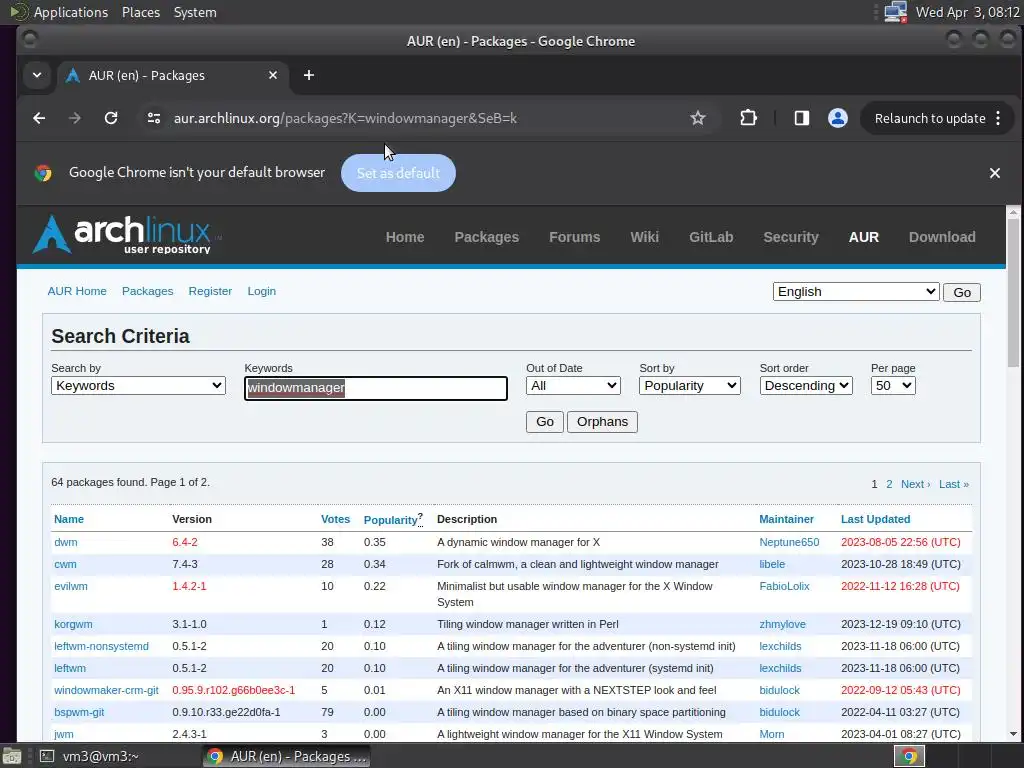1024x768 pixels.
Task: Click the browser forward arrow
Action: [75, 118]
